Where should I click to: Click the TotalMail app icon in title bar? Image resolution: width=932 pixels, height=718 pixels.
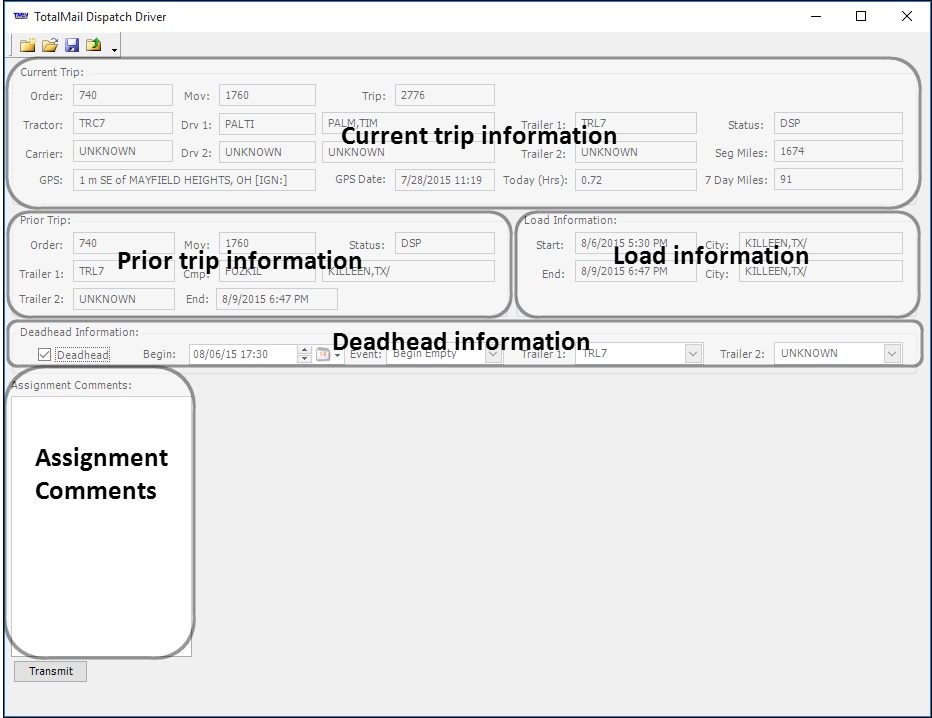pos(20,17)
